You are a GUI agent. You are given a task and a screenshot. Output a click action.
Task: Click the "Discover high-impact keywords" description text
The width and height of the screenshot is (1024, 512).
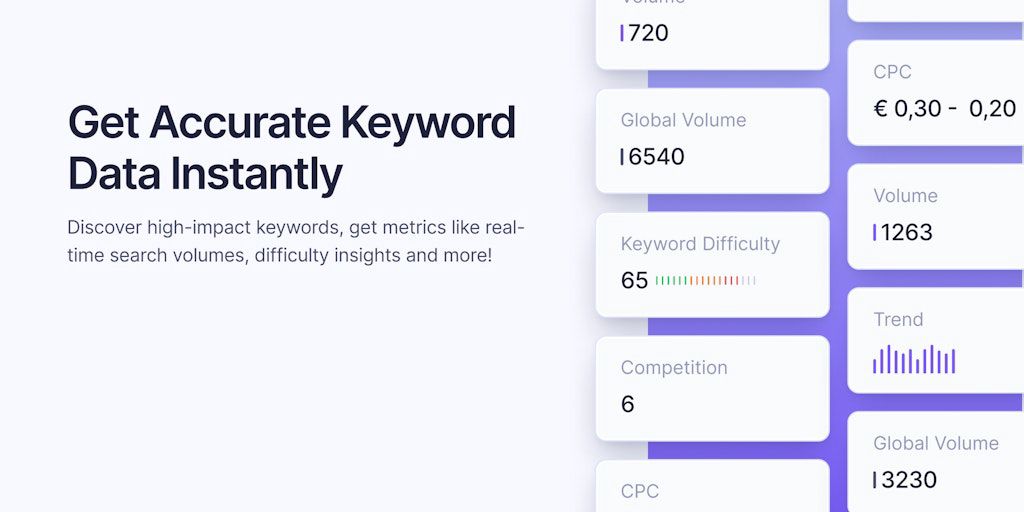296,241
